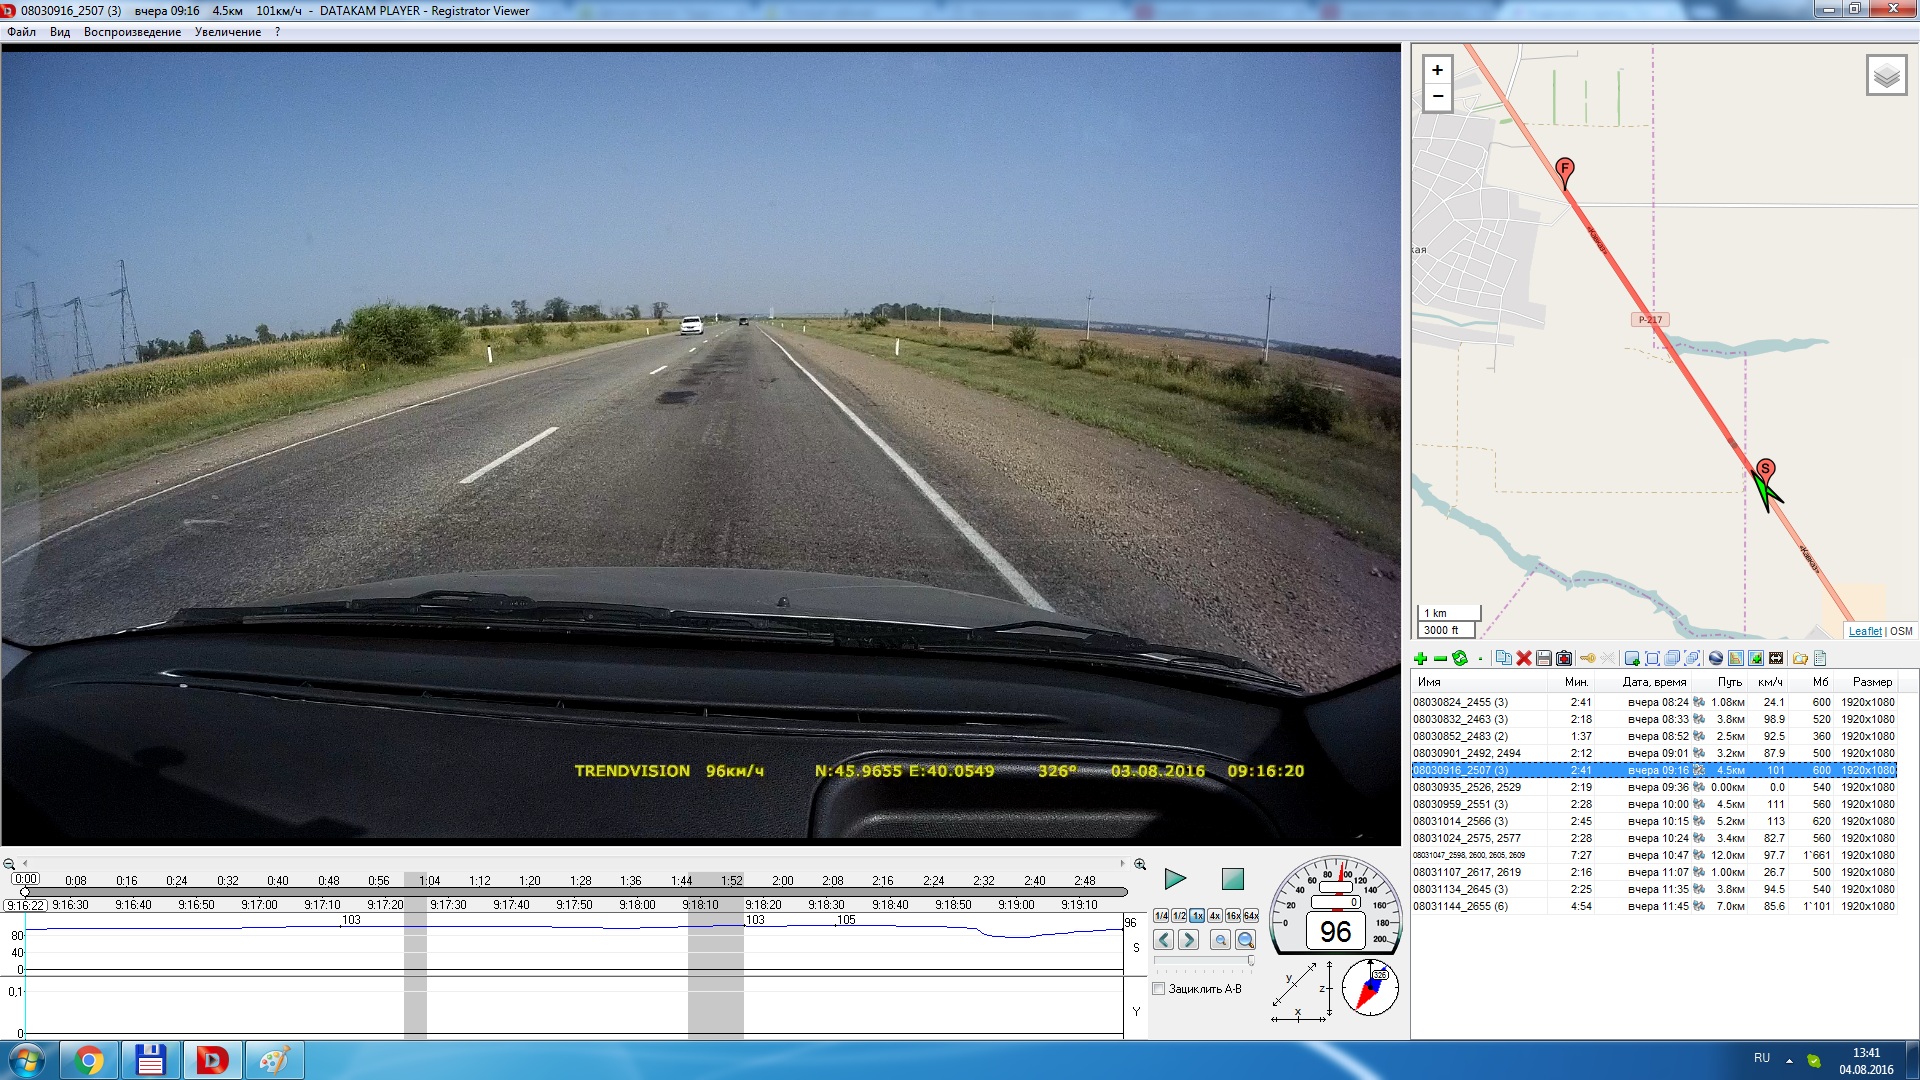Click the yellow folder open icon
1920x1080 pixels.
[x=1800, y=658]
